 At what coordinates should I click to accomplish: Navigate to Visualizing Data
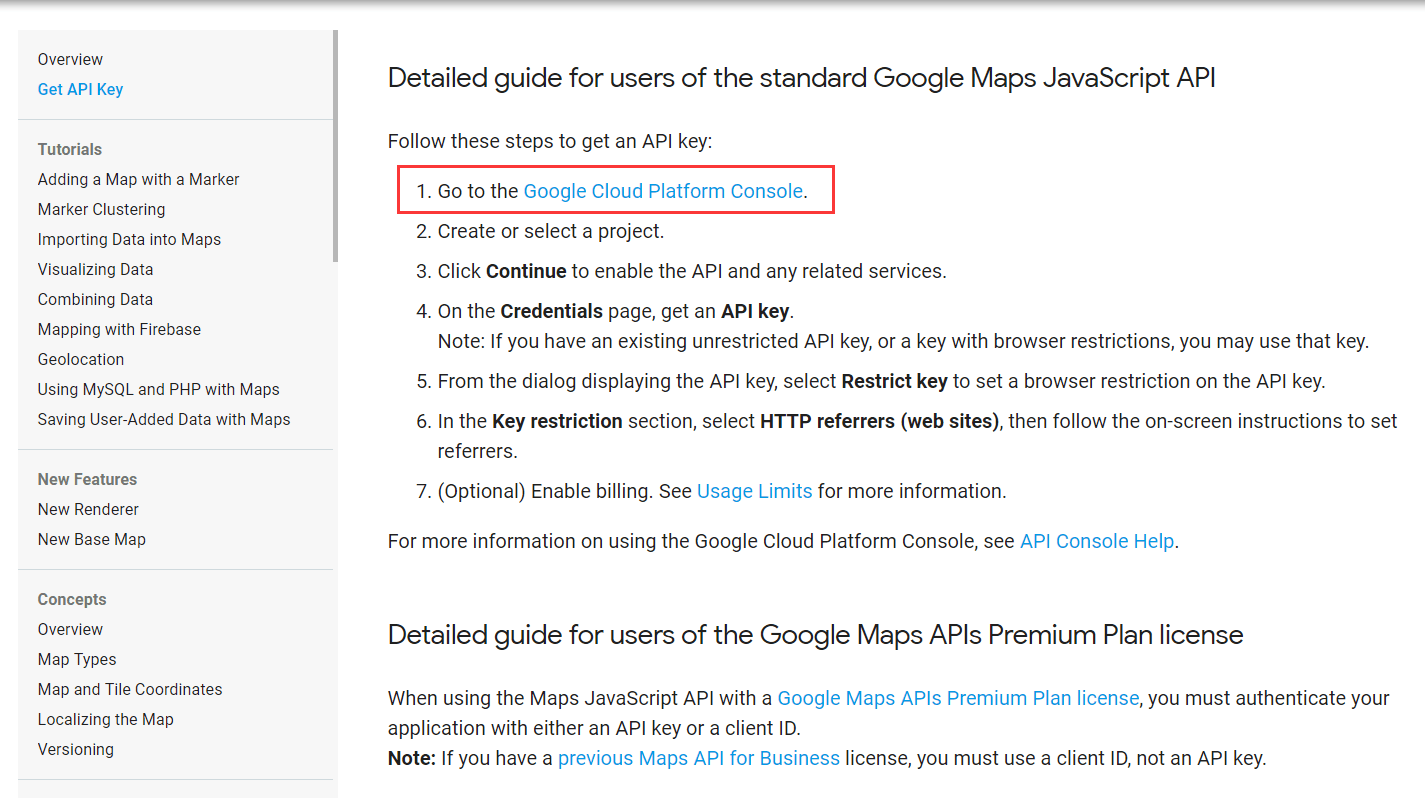95,269
